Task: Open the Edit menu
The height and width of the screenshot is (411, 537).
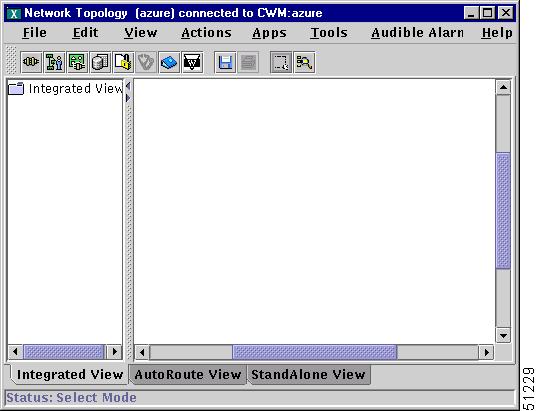Action: pos(85,33)
